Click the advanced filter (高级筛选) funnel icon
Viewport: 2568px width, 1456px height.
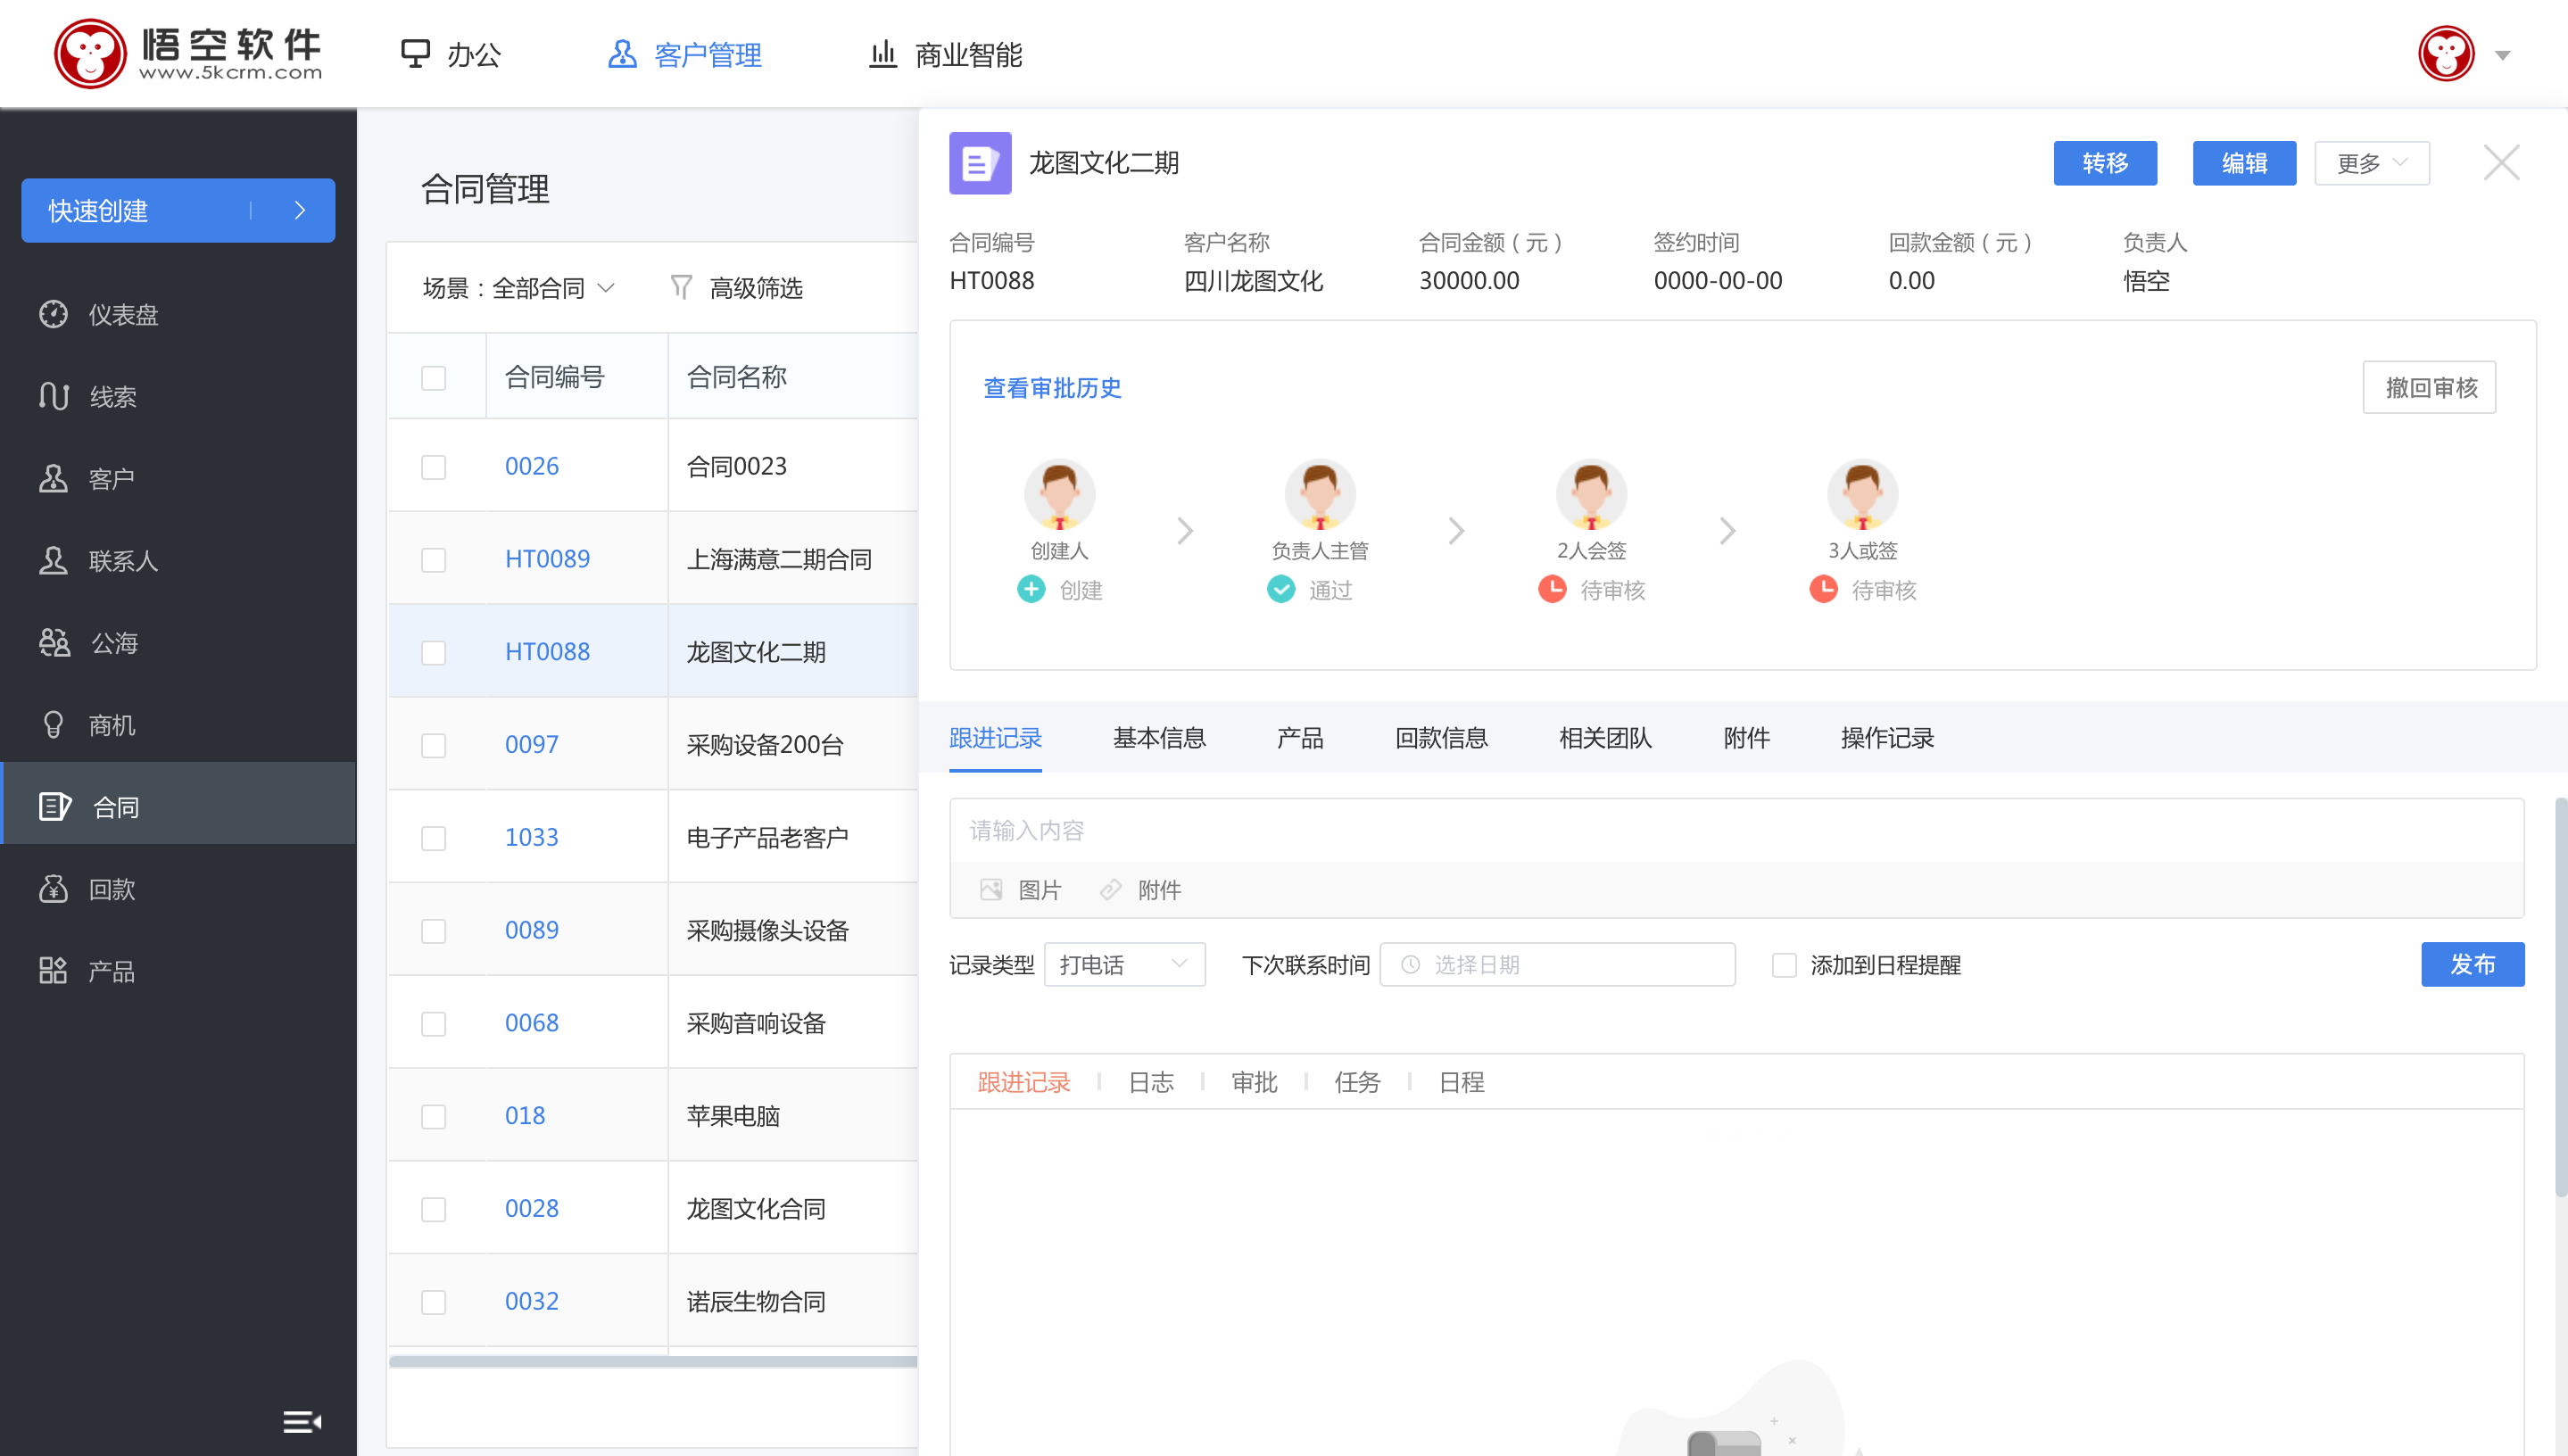(681, 288)
